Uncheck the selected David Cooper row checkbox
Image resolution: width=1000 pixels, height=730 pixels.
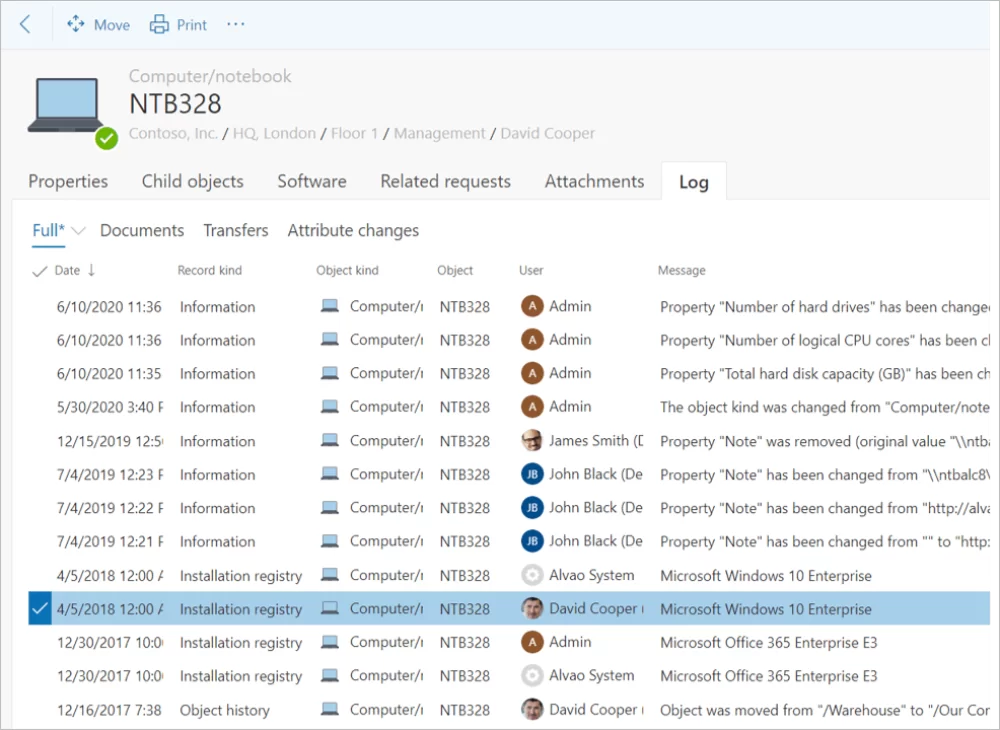coord(39,608)
